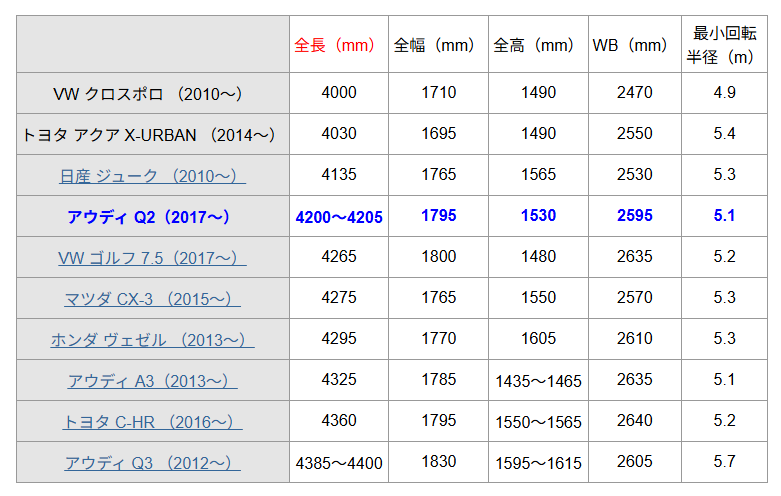The height and width of the screenshot is (496, 781).
Task: Click length value 4030 for アクア X-URBAN
Action: [339, 133]
